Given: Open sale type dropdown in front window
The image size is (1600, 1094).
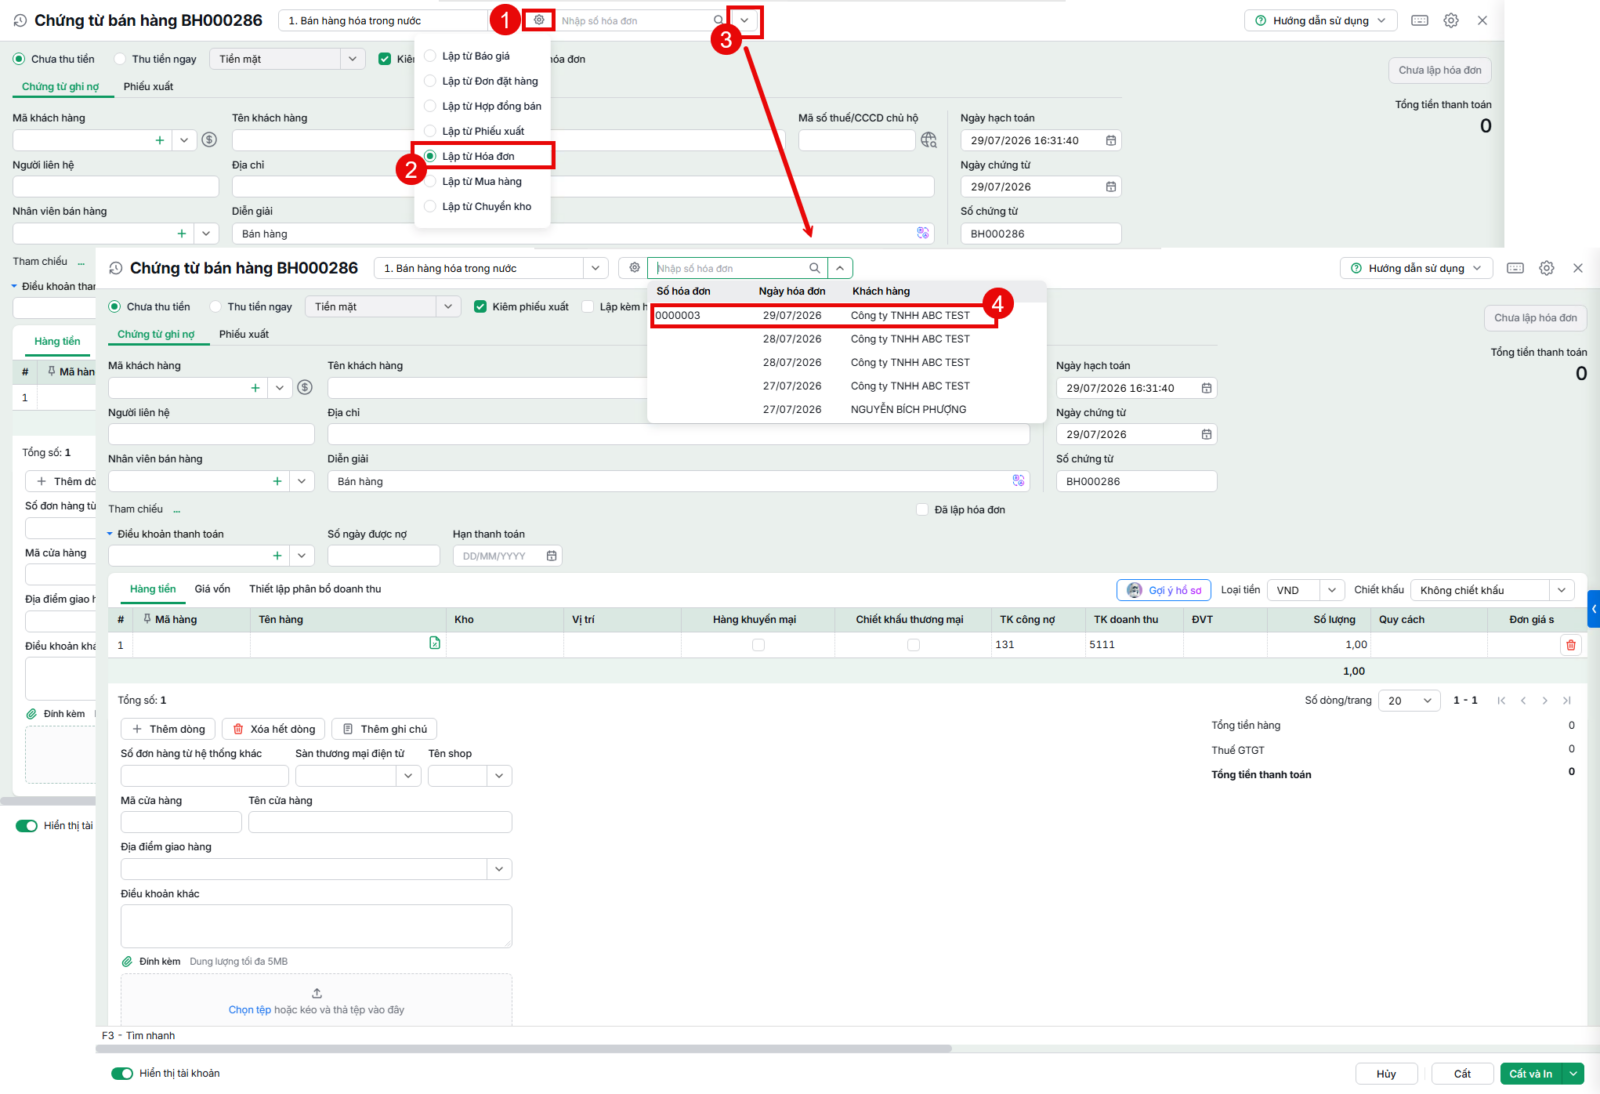Looking at the screenshot, I should pyautogui.click(x=595, y=268).
